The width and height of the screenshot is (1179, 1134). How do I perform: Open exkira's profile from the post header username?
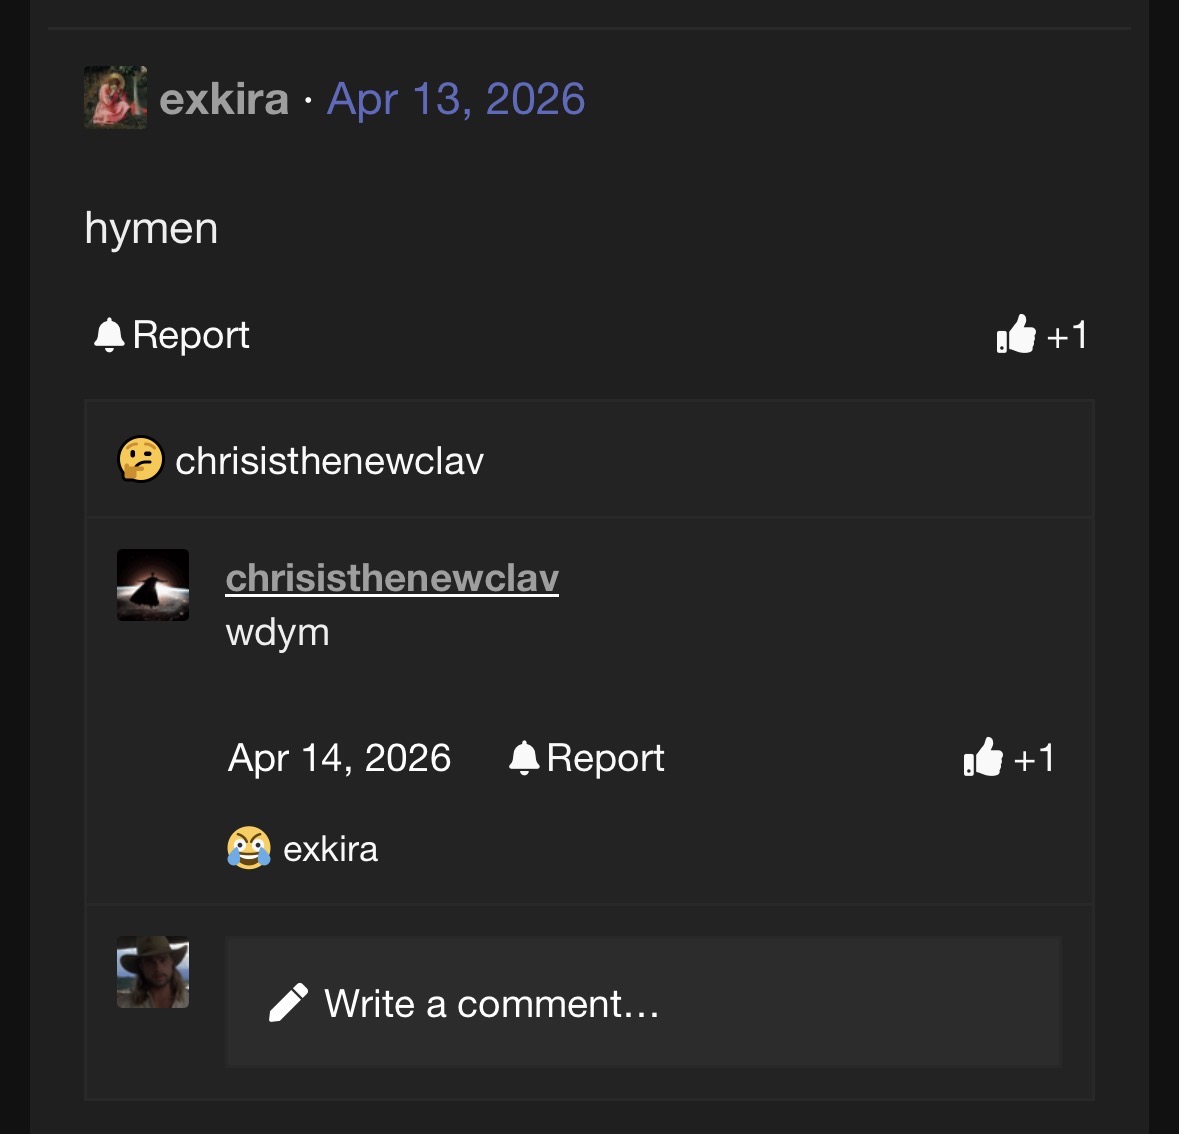coord(223,99)
